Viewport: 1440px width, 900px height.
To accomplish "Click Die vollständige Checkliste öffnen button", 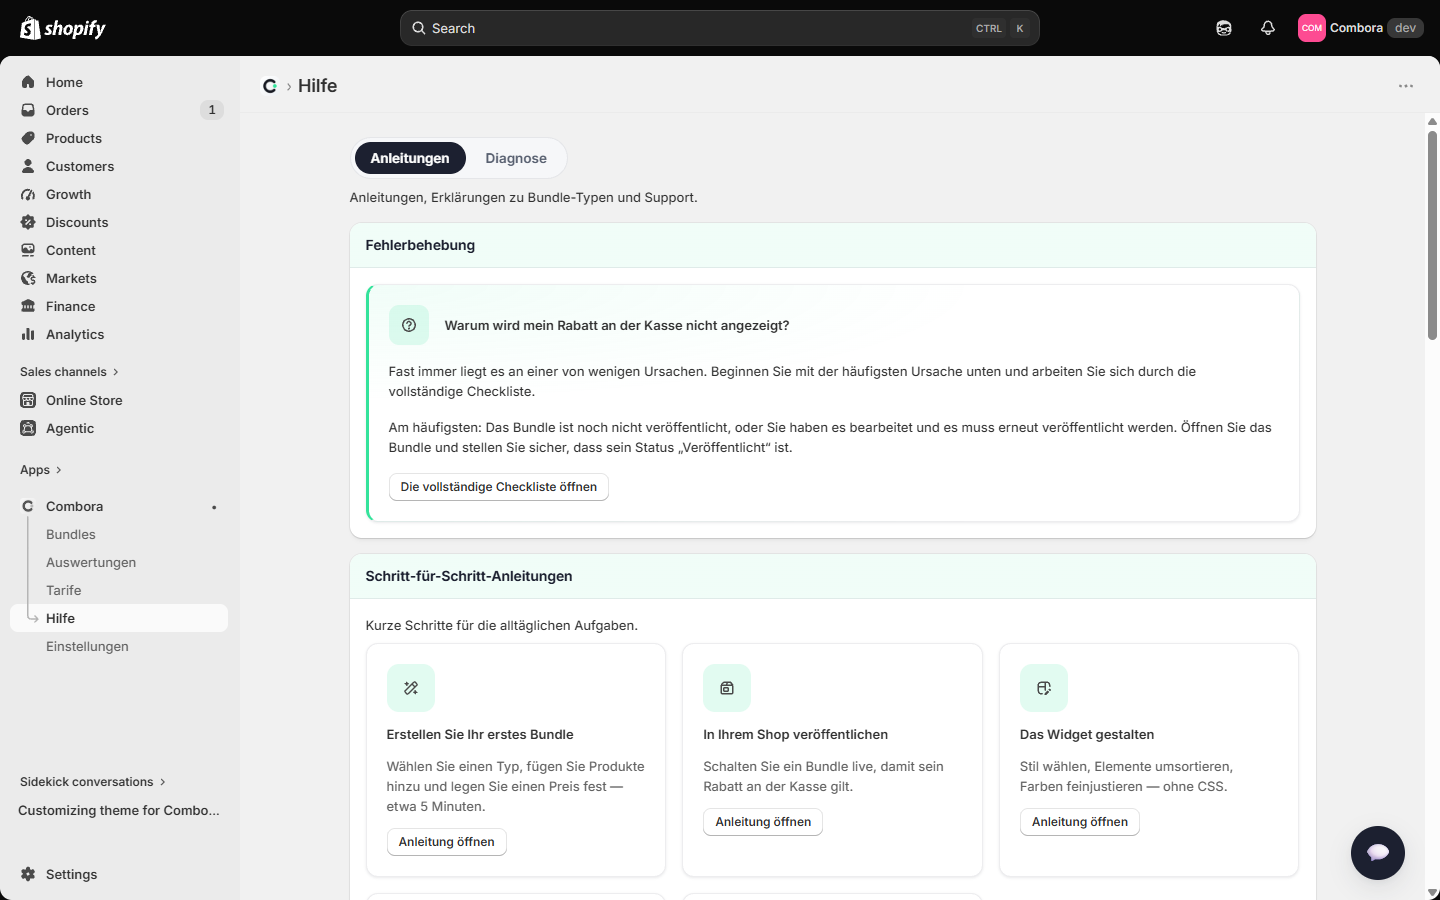I will tap(499, 487).
